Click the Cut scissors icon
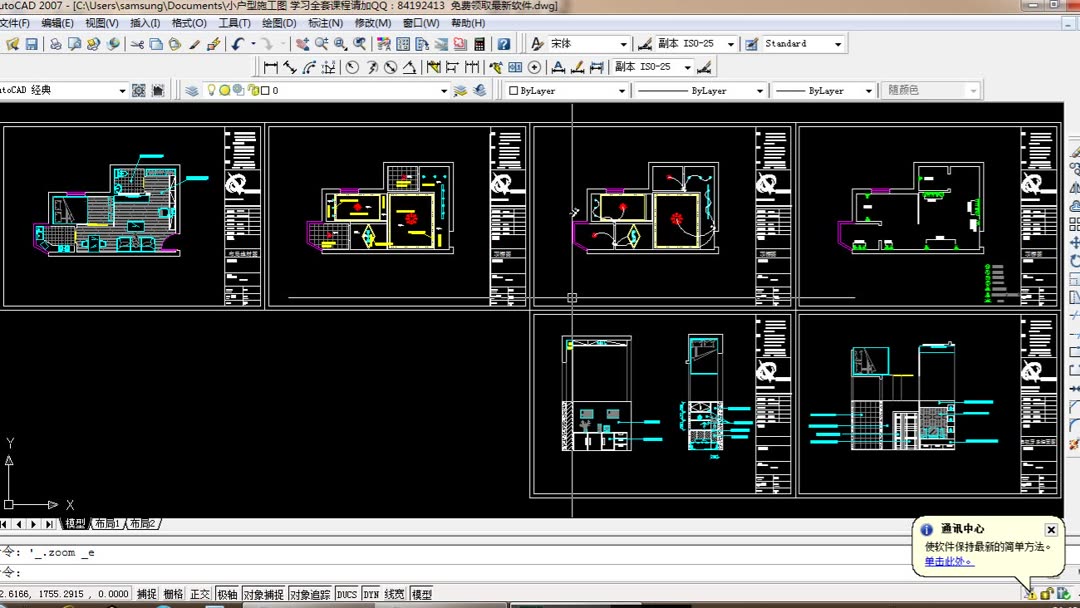Screen dimensions: 1080x608 (x=137, y=44)
